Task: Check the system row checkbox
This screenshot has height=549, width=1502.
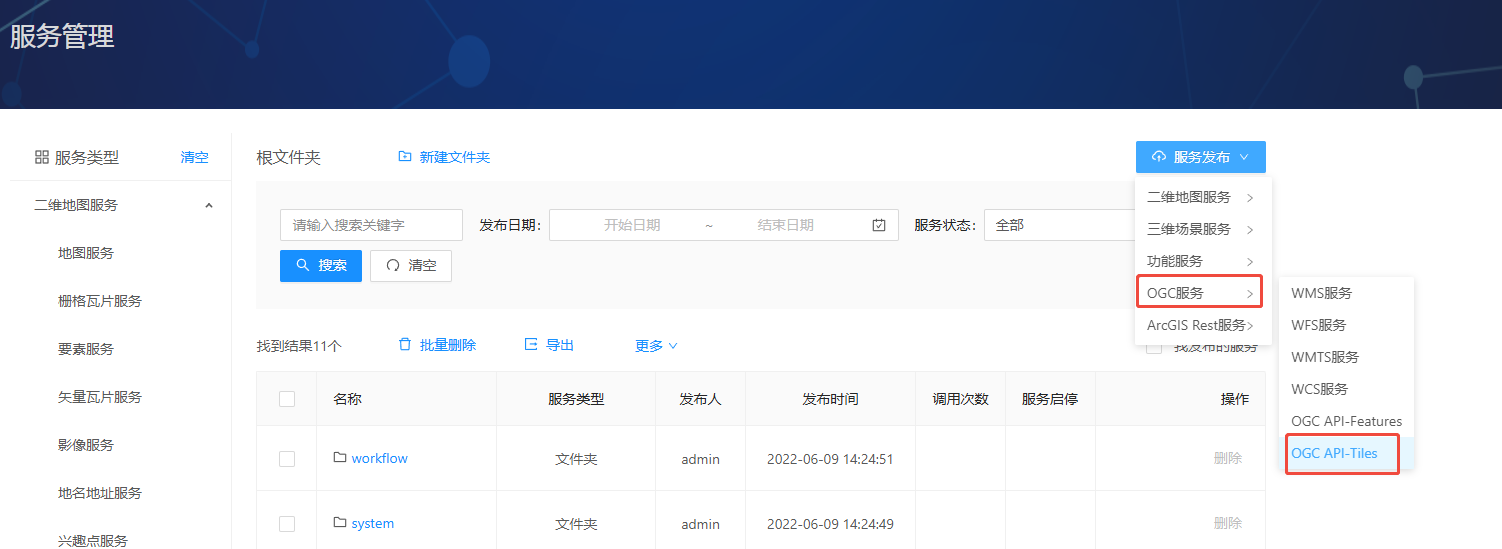Action: [287, 524]
